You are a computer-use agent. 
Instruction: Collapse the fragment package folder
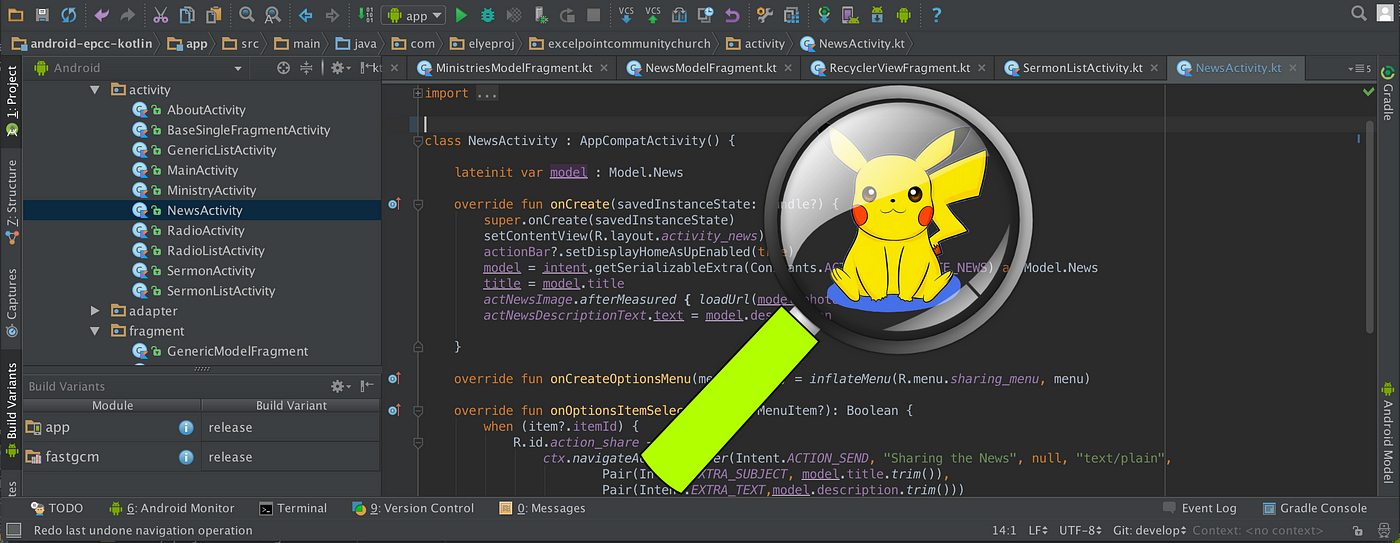click(95, 331)
